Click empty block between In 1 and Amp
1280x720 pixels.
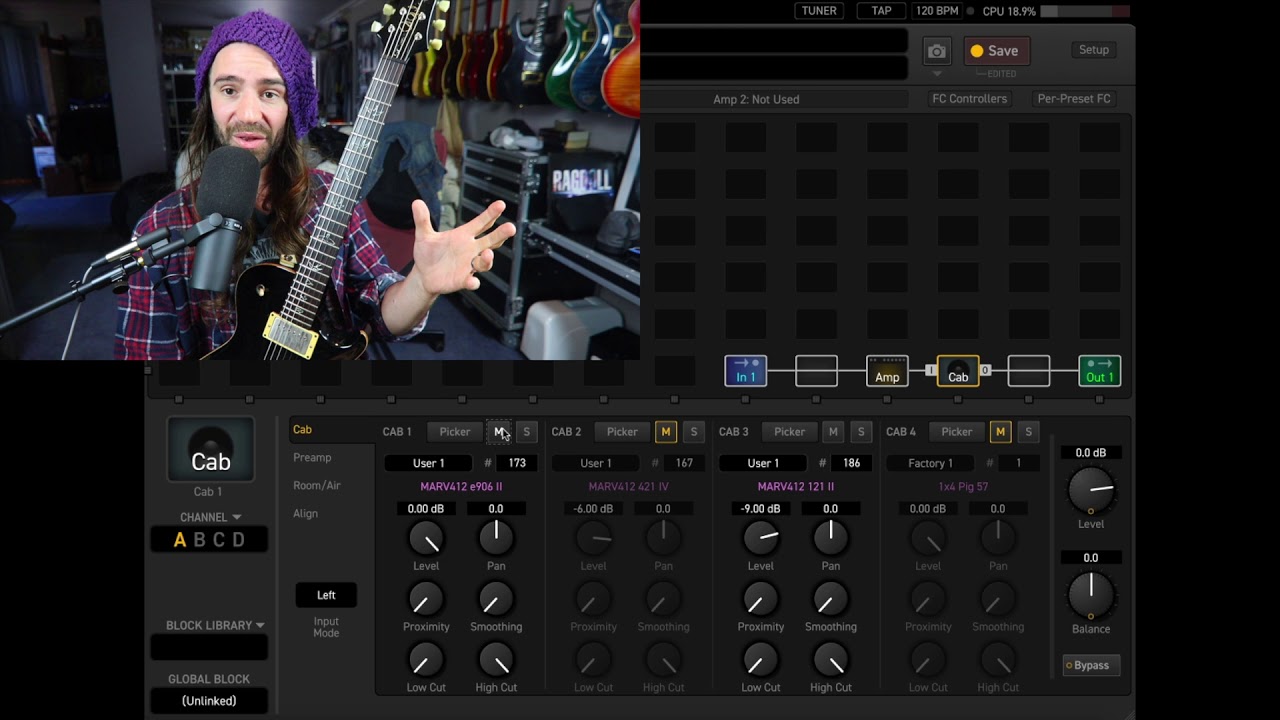pyautogui.click(x=816, y=371)
